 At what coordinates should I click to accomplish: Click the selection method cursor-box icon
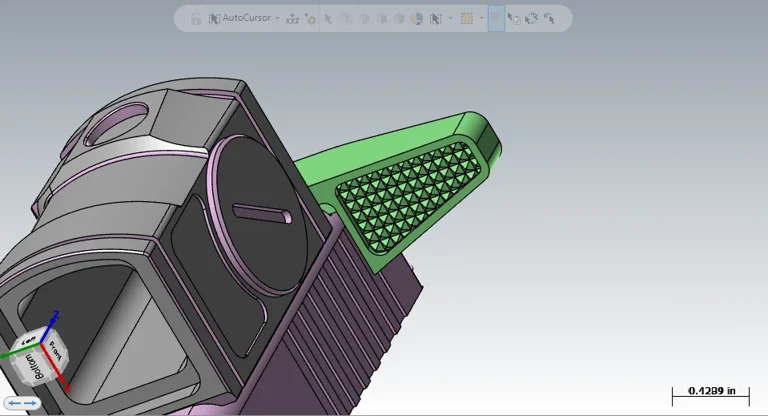tap(435, 18)
